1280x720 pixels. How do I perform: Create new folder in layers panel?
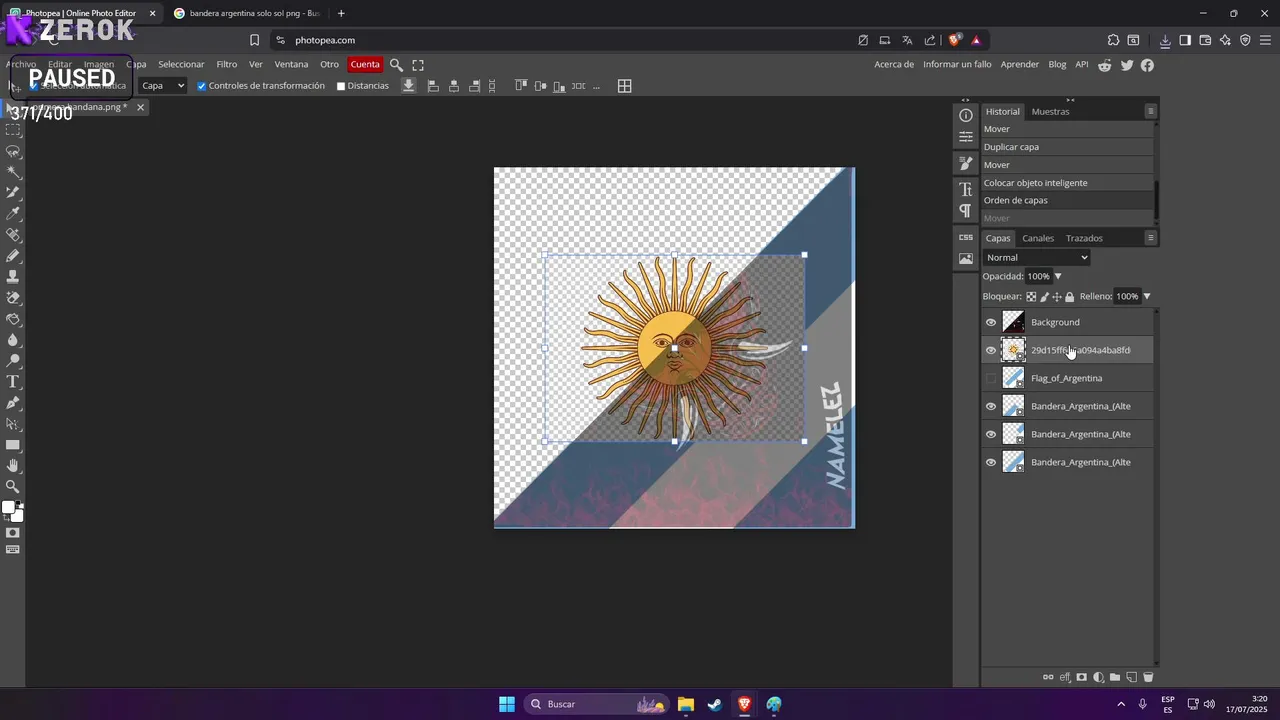tap(1115, 677)
